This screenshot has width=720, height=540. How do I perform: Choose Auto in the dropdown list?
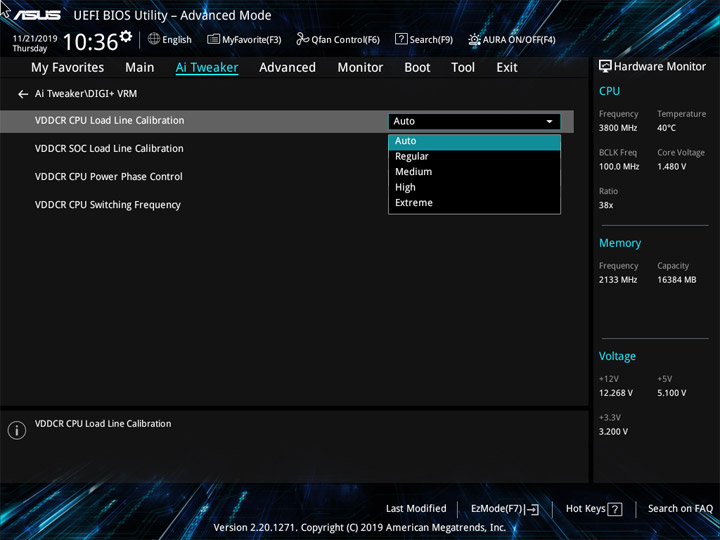474,141
